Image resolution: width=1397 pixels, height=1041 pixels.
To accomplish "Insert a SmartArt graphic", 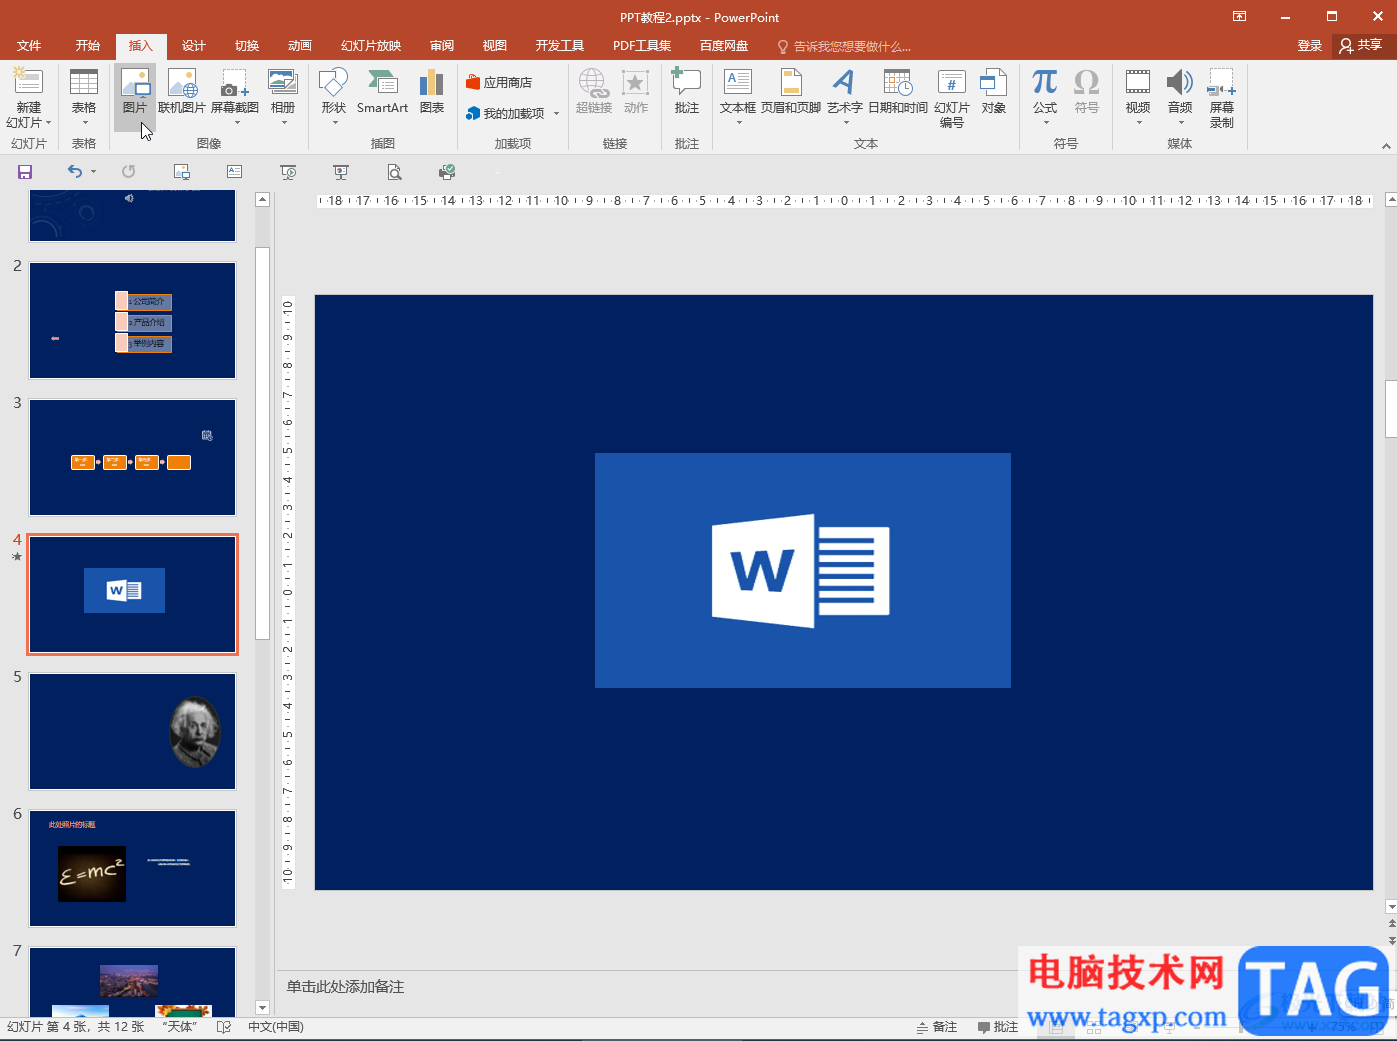I will [382, 92].
